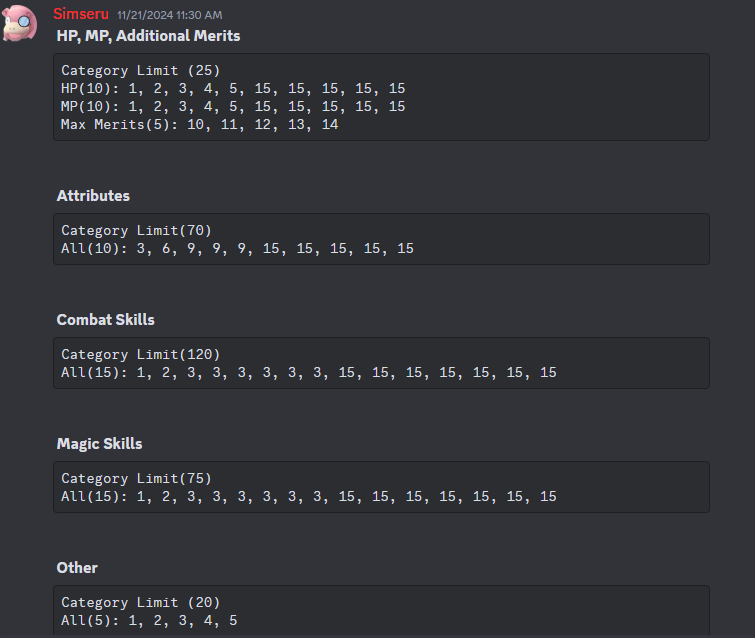Click the All(5) line under Other
The image size is (755, 638).
click(x=149, y=621)
